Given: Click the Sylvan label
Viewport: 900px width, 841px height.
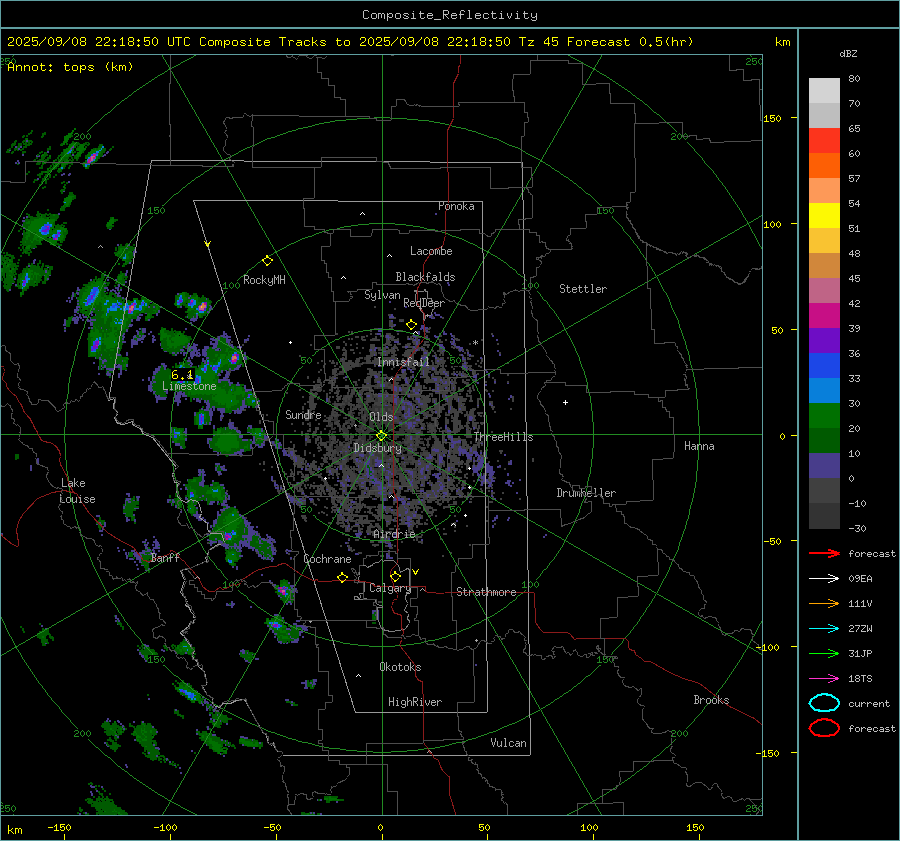Looking at the screenshot, I should [382, 295].
